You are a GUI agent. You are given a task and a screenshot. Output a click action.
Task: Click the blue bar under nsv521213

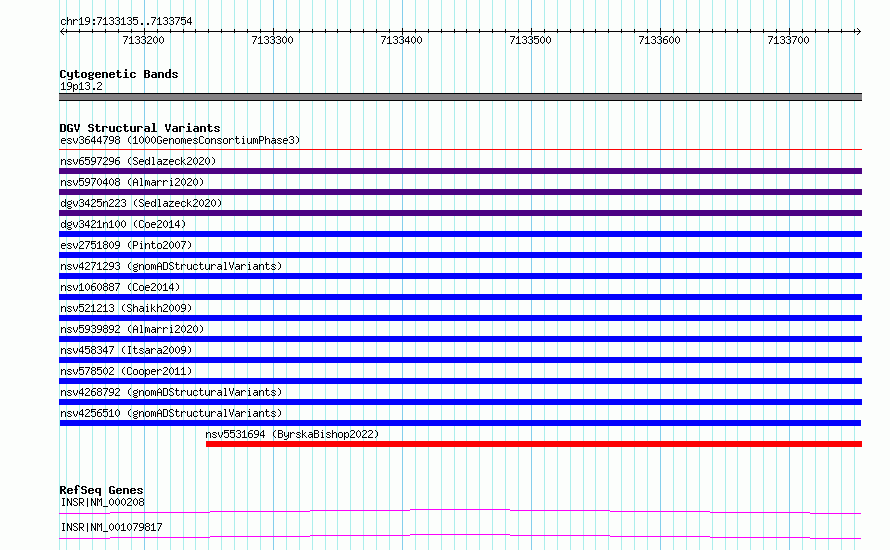(x=460, y=318)
